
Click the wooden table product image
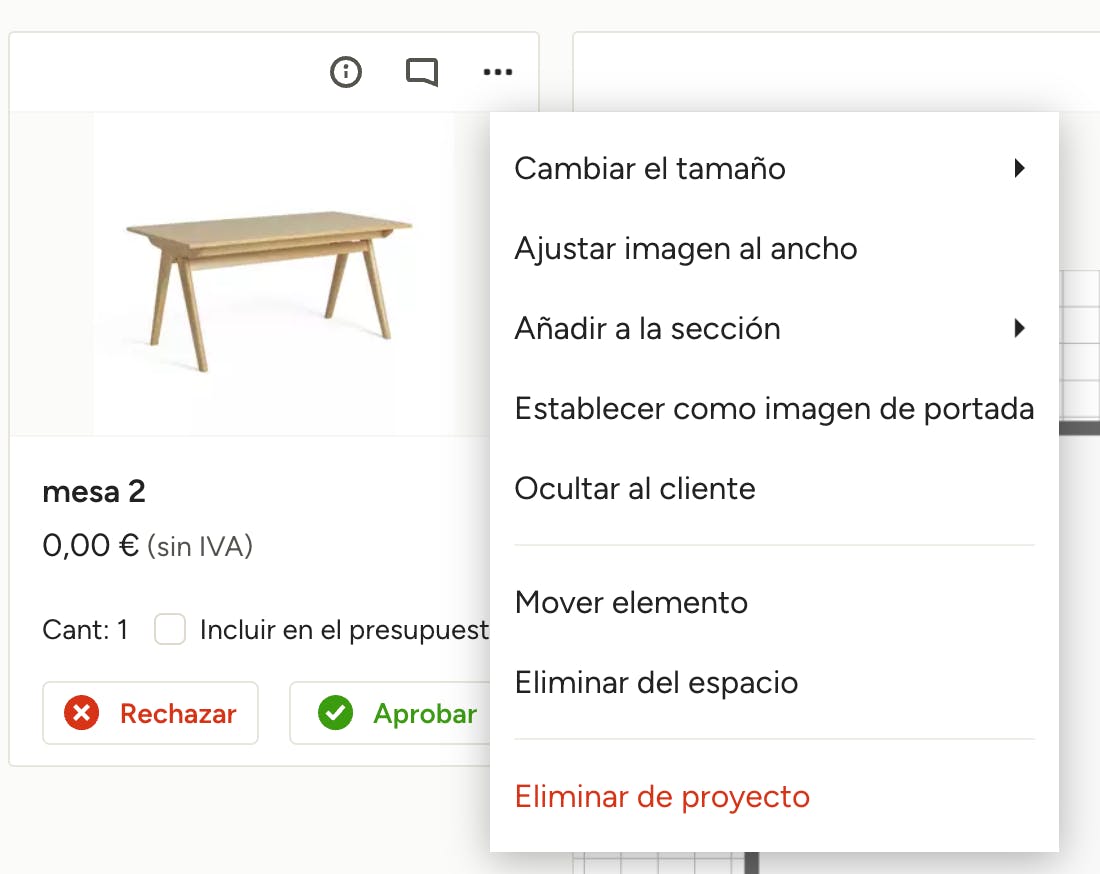point(269,275)
